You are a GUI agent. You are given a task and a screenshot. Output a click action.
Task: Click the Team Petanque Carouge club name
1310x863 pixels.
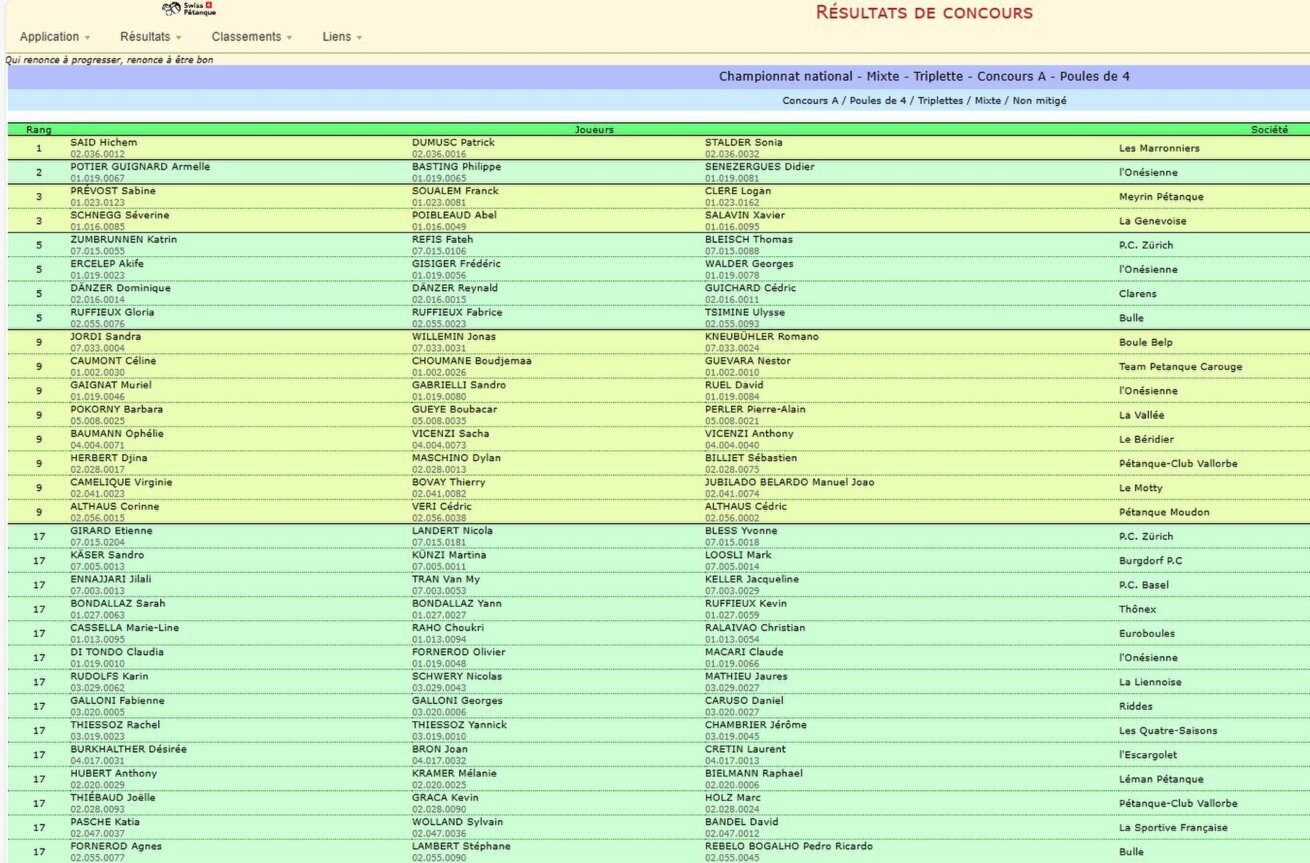click(x=1181, y=367)
